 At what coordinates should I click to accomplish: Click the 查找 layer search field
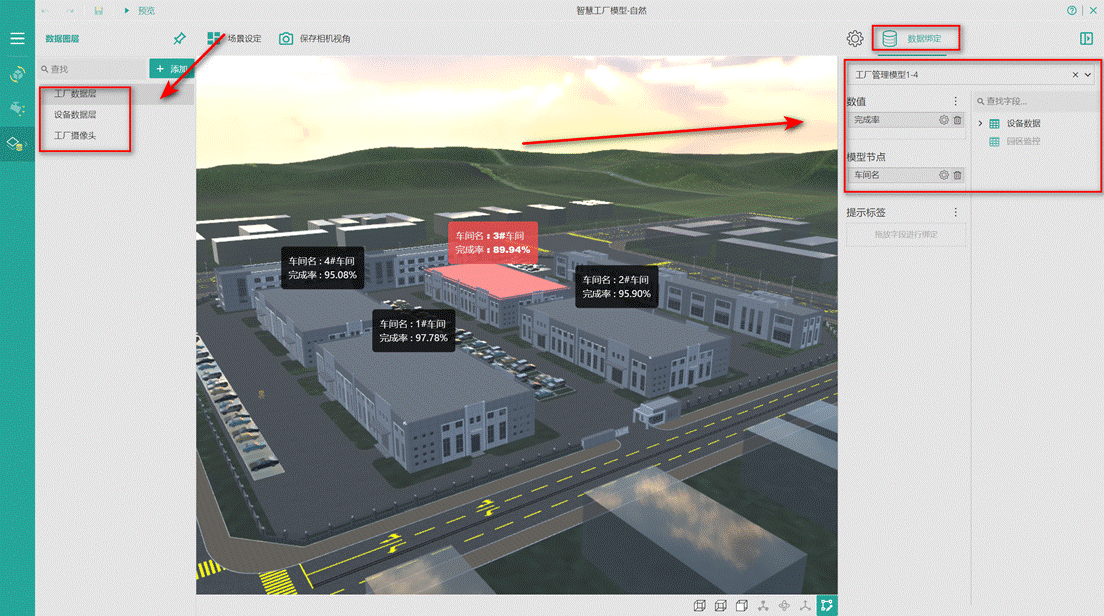93,69
